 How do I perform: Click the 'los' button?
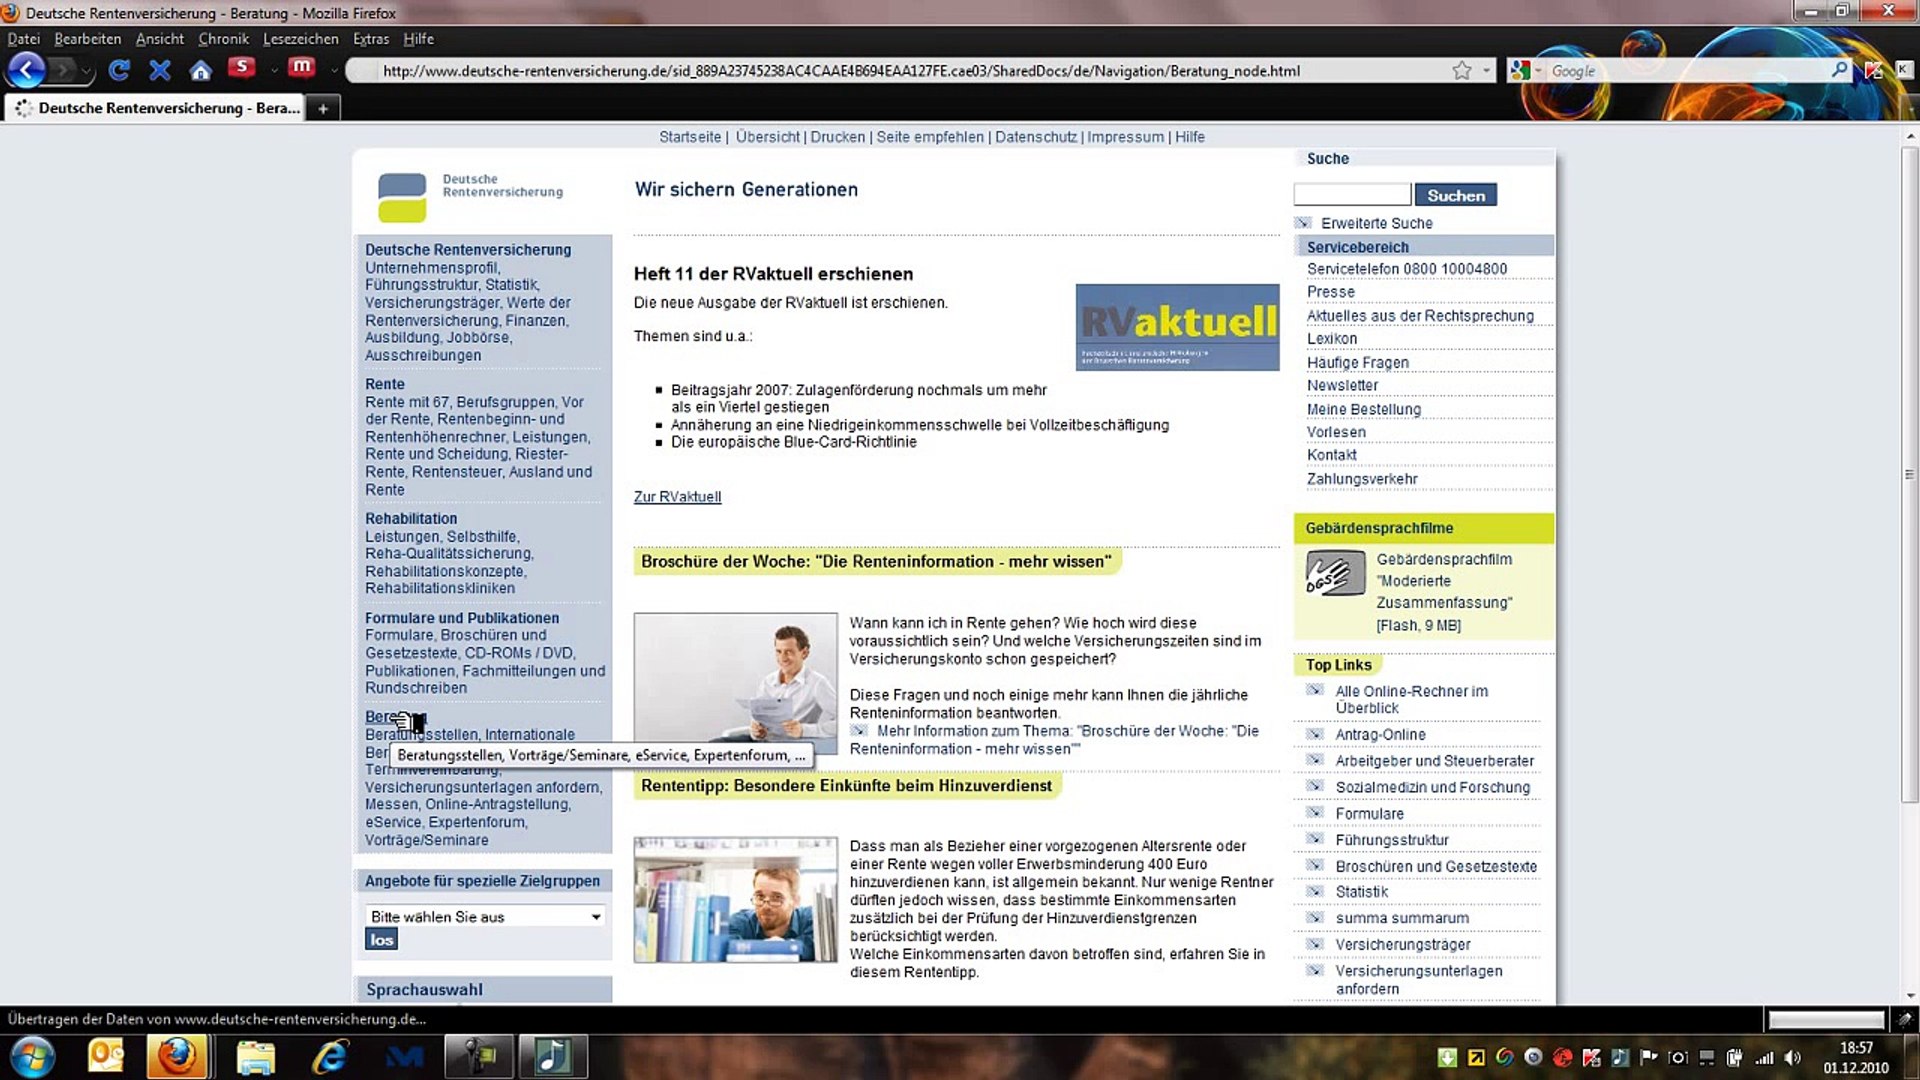[381, 940]
